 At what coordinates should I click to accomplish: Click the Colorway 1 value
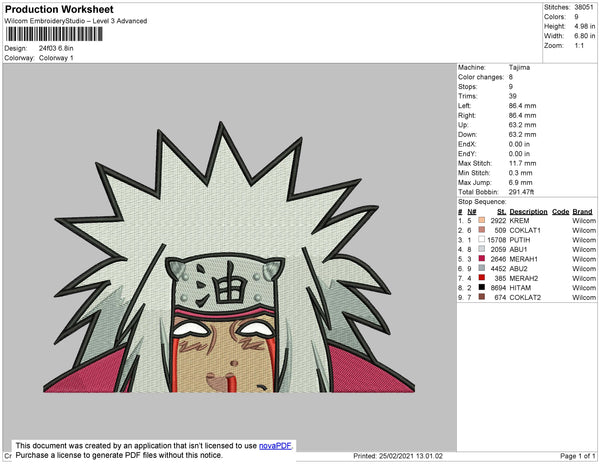56,58
